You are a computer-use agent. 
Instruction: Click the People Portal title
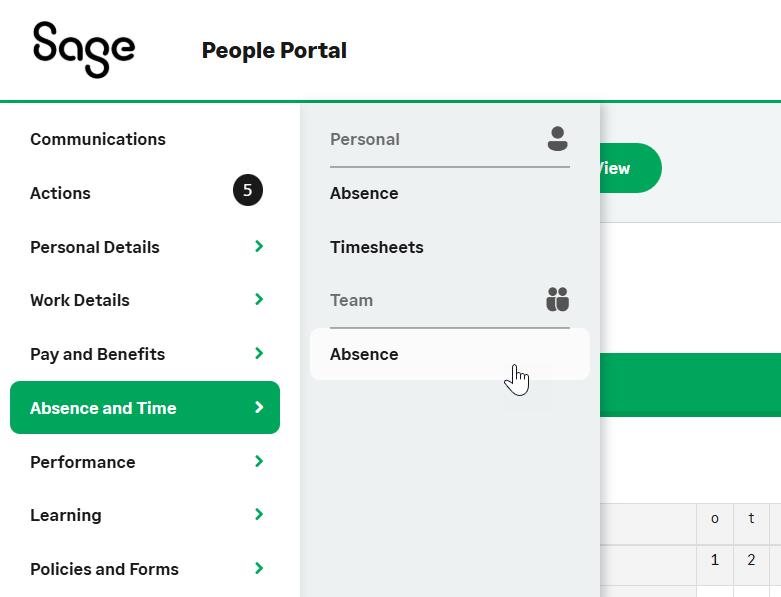pos(274,50)
